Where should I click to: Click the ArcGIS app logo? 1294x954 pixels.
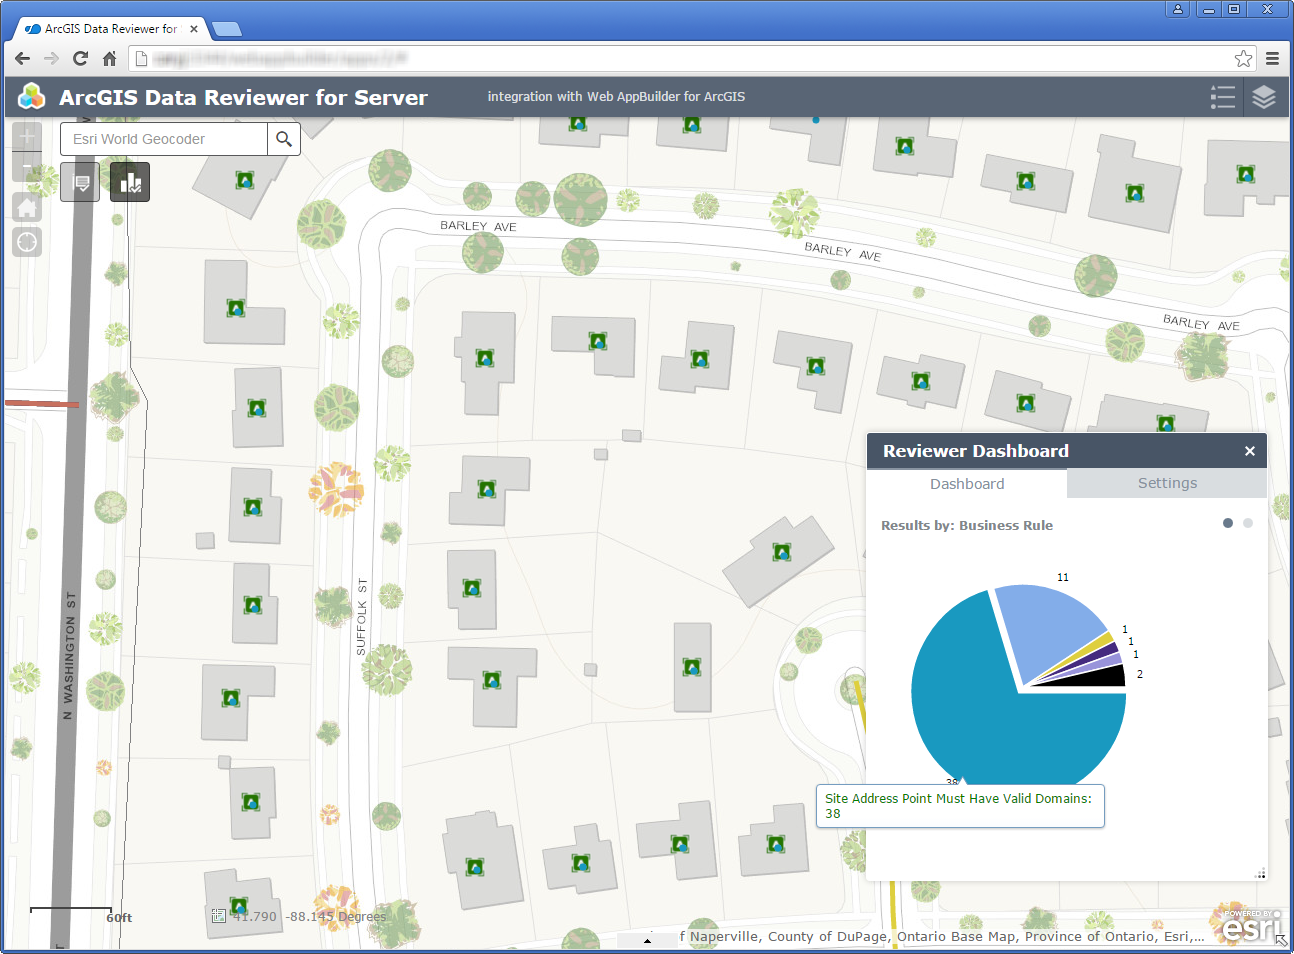point(32,96)
